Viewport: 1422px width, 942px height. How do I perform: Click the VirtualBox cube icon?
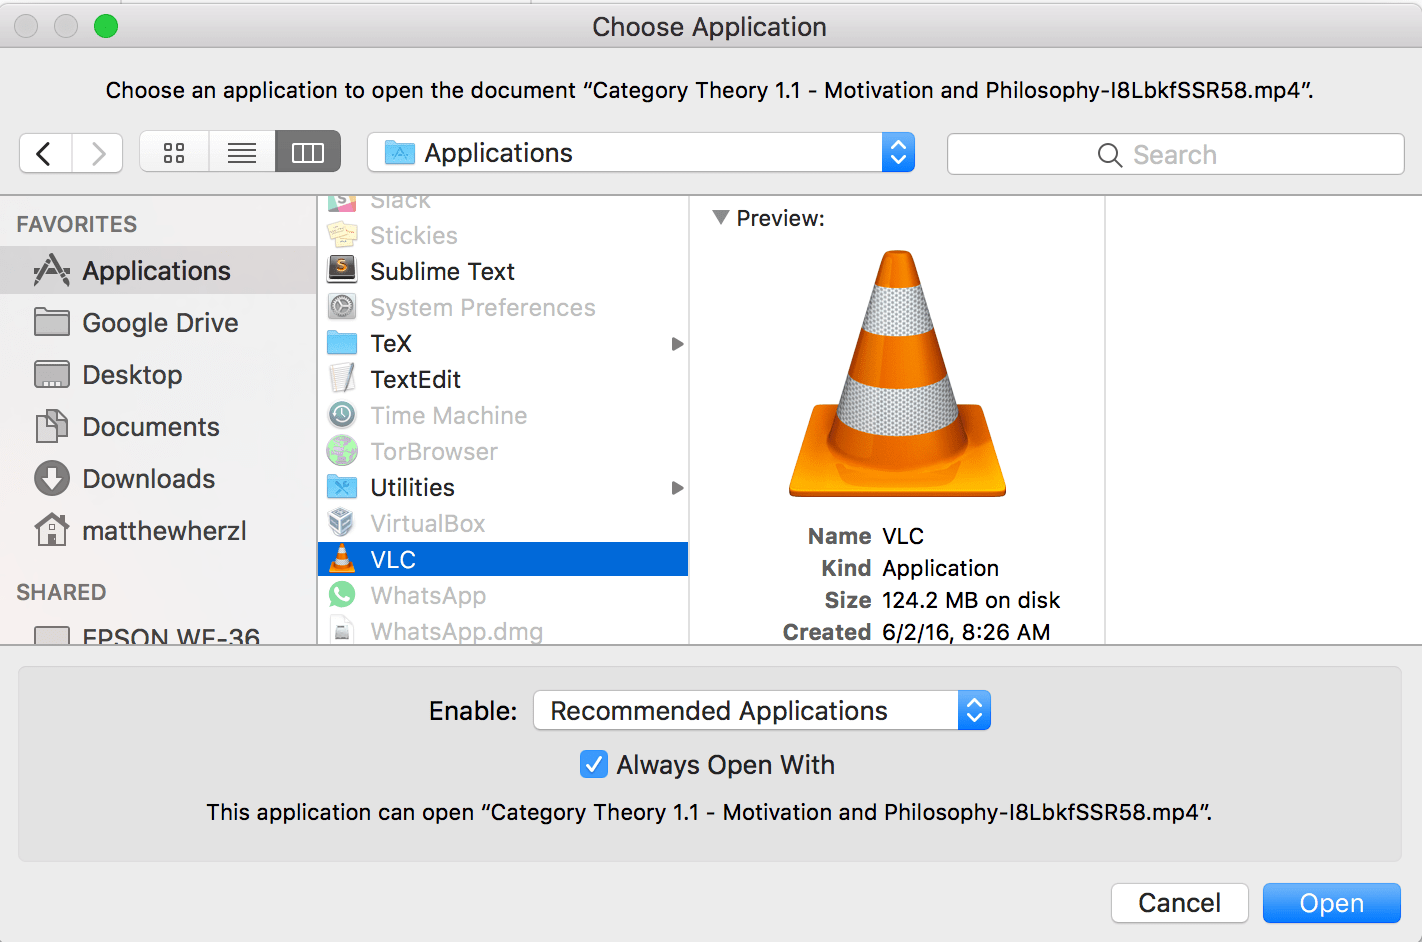(x=342, y=523)
